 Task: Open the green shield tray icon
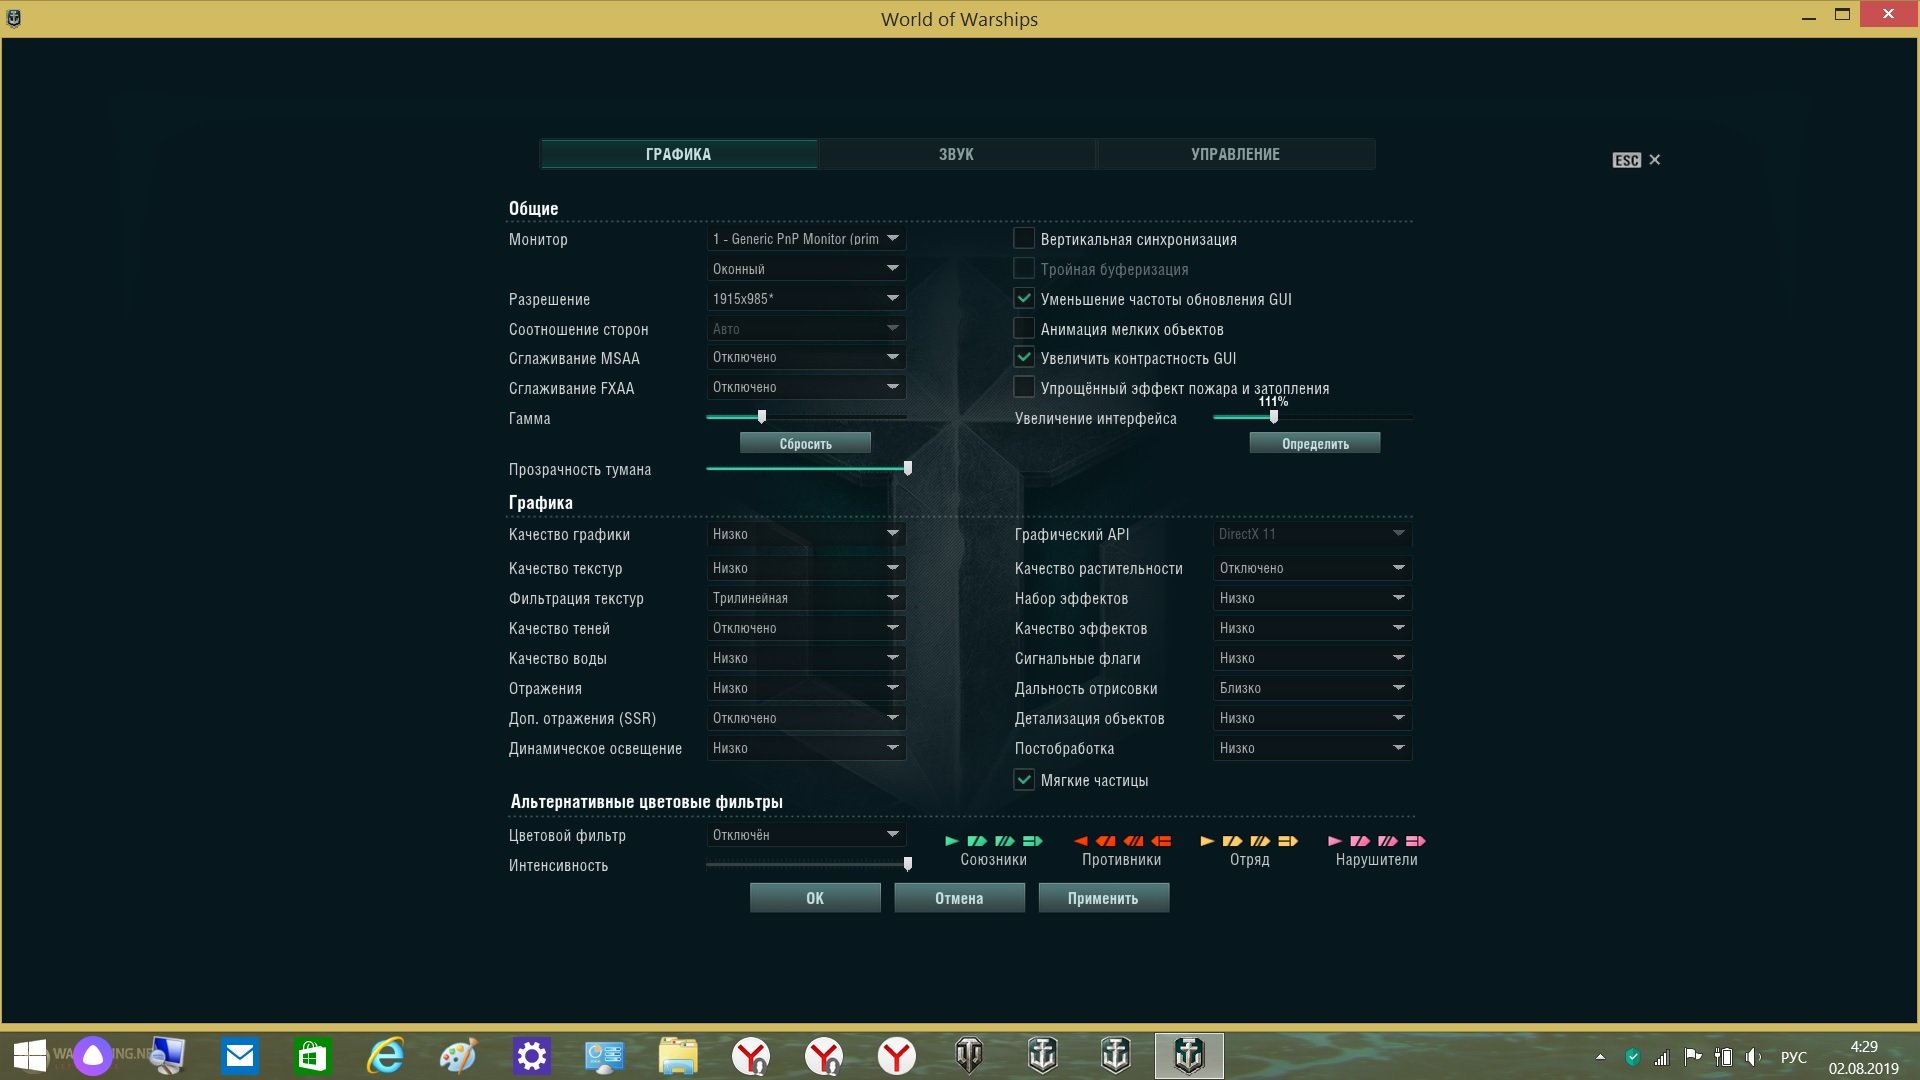pyautogui.click(x=1633, y=1057)
